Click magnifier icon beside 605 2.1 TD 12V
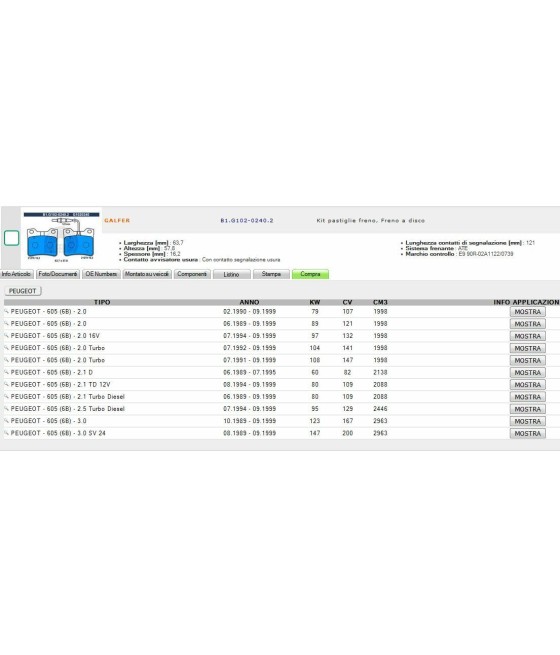Viewport: 560px width, 655px height. tap(6, 384)
